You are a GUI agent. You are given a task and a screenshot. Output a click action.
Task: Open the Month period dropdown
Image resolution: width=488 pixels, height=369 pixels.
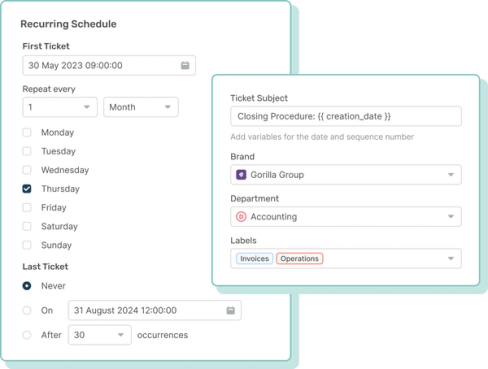[x=141, y=107]
